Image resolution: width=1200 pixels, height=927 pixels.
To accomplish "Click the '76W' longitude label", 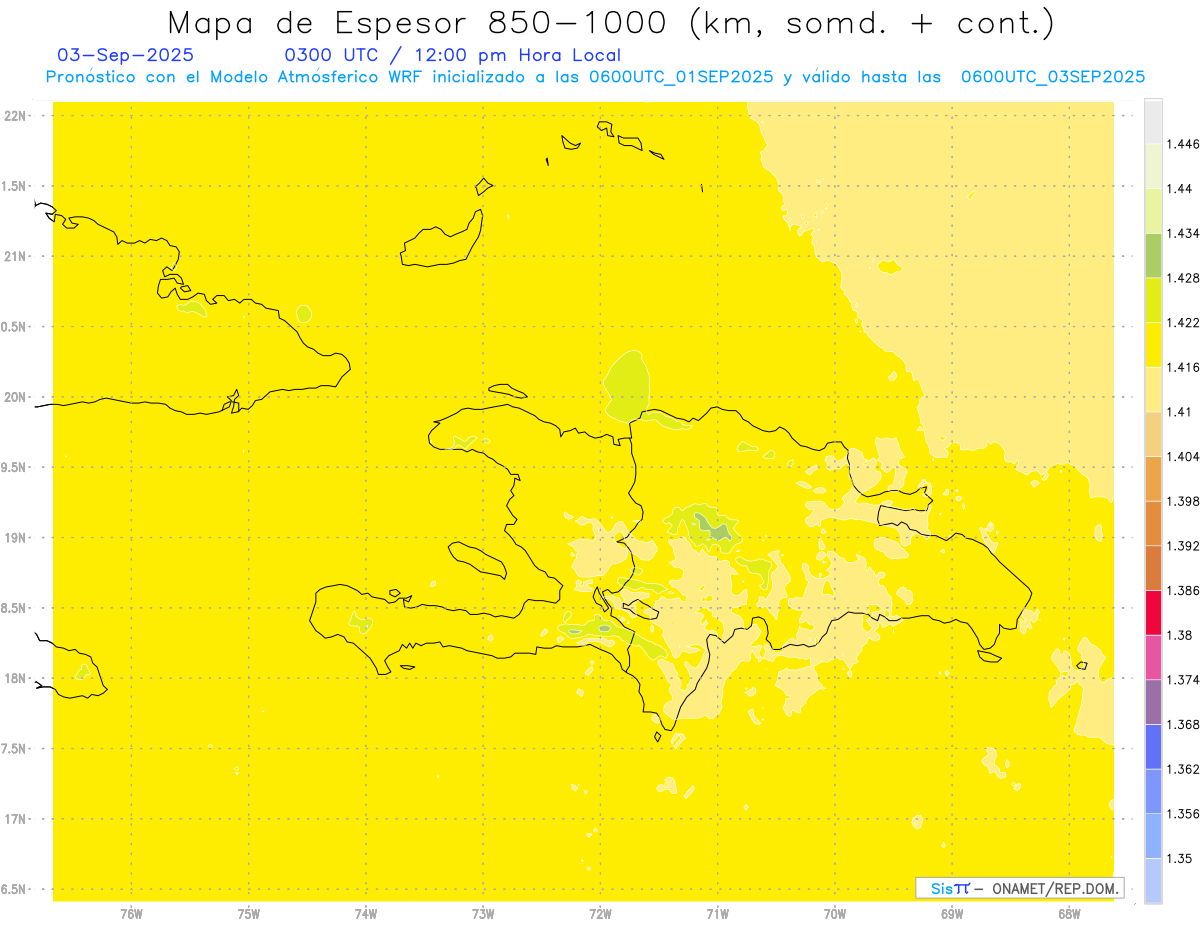I will point(131,913).
